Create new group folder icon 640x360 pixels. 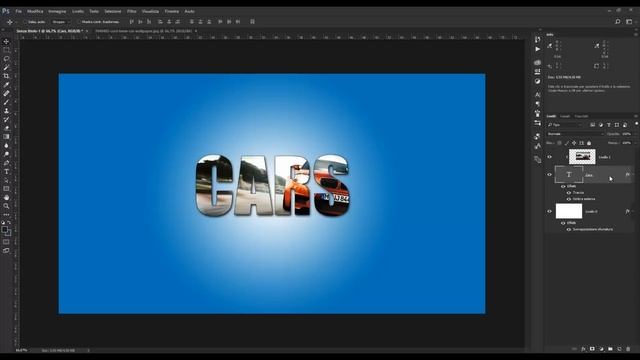pos(610,349)
